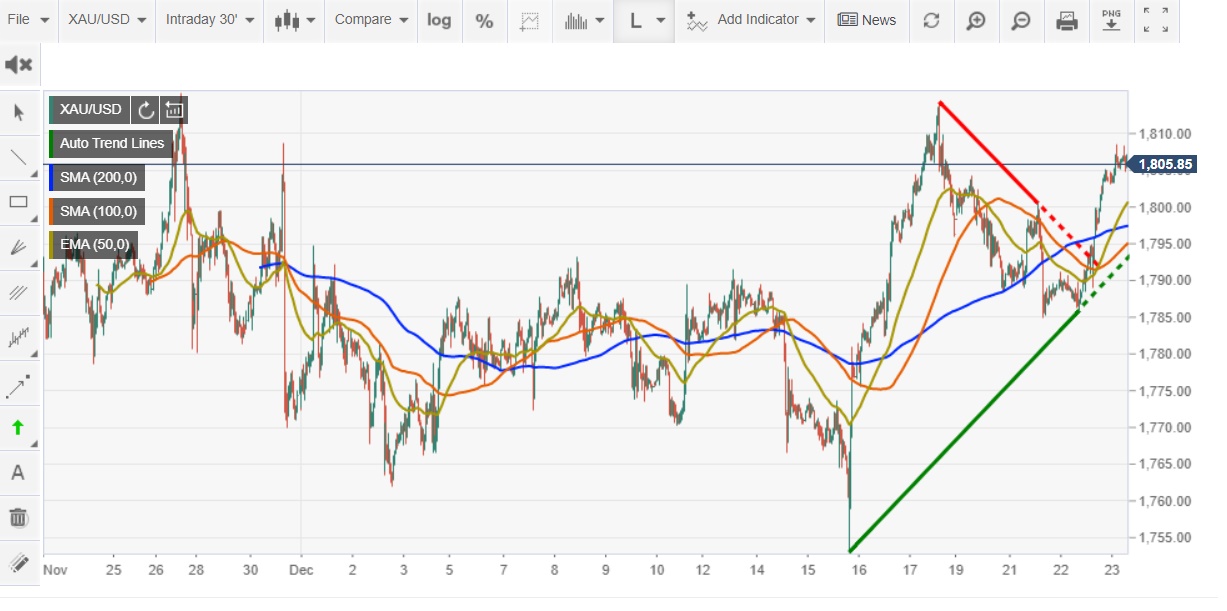Toggle logarithmic scale with log button
The height and width of the screenshot is (611, 1227).
(x=439, y=20)
